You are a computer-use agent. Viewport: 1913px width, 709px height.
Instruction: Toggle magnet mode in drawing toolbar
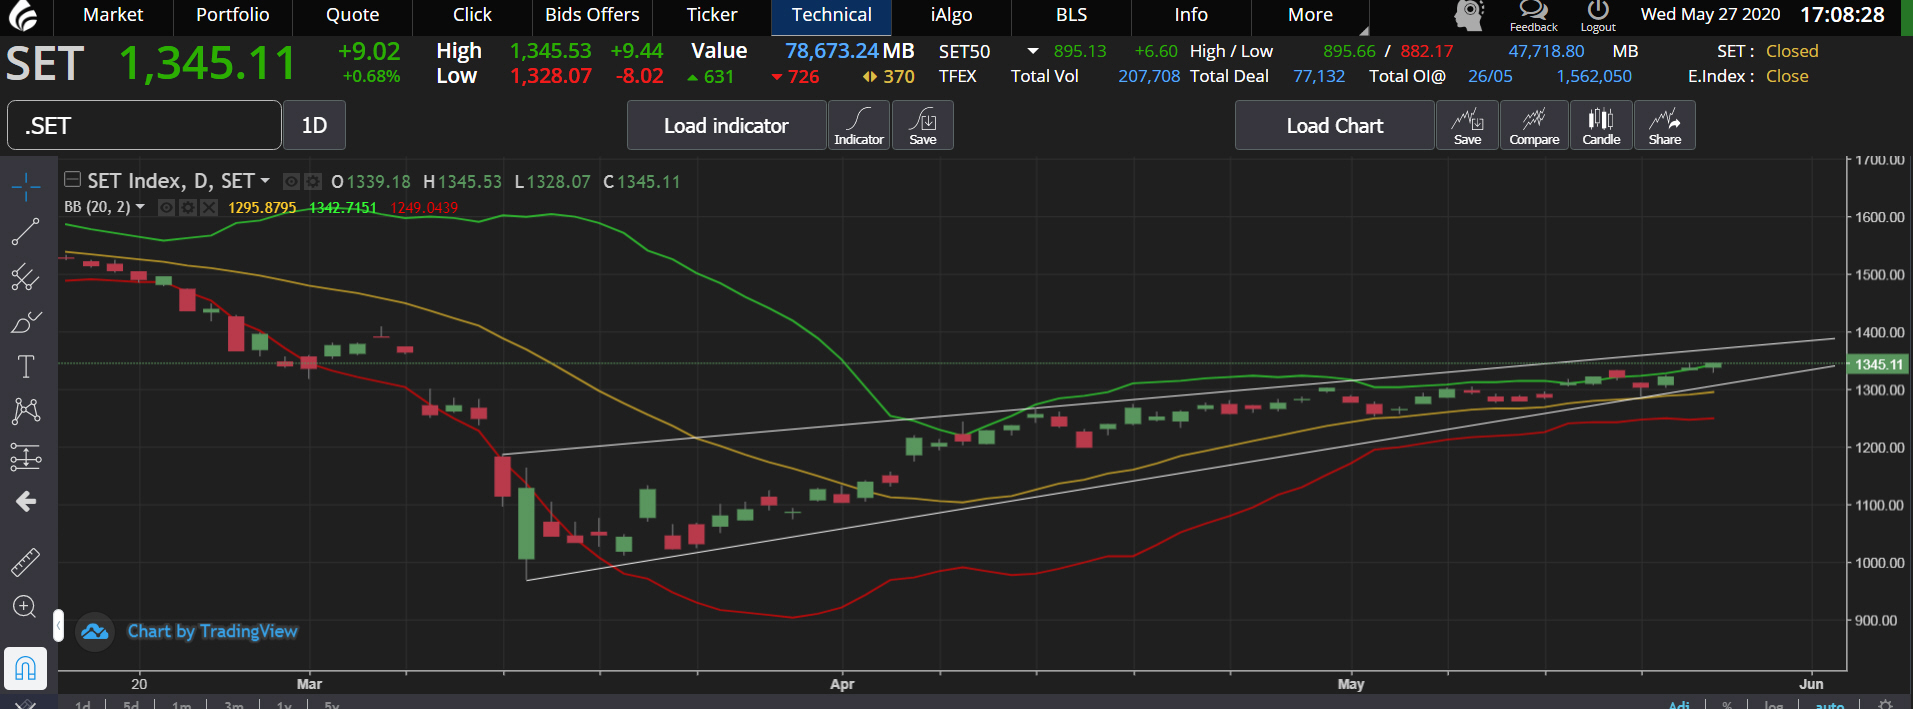[x=26, y=668]
